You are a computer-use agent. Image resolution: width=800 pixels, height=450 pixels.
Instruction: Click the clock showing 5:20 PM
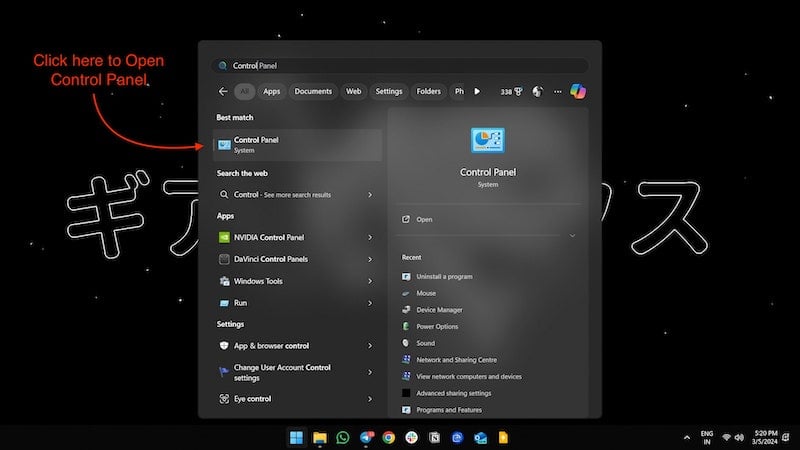(x=764, y=438)
